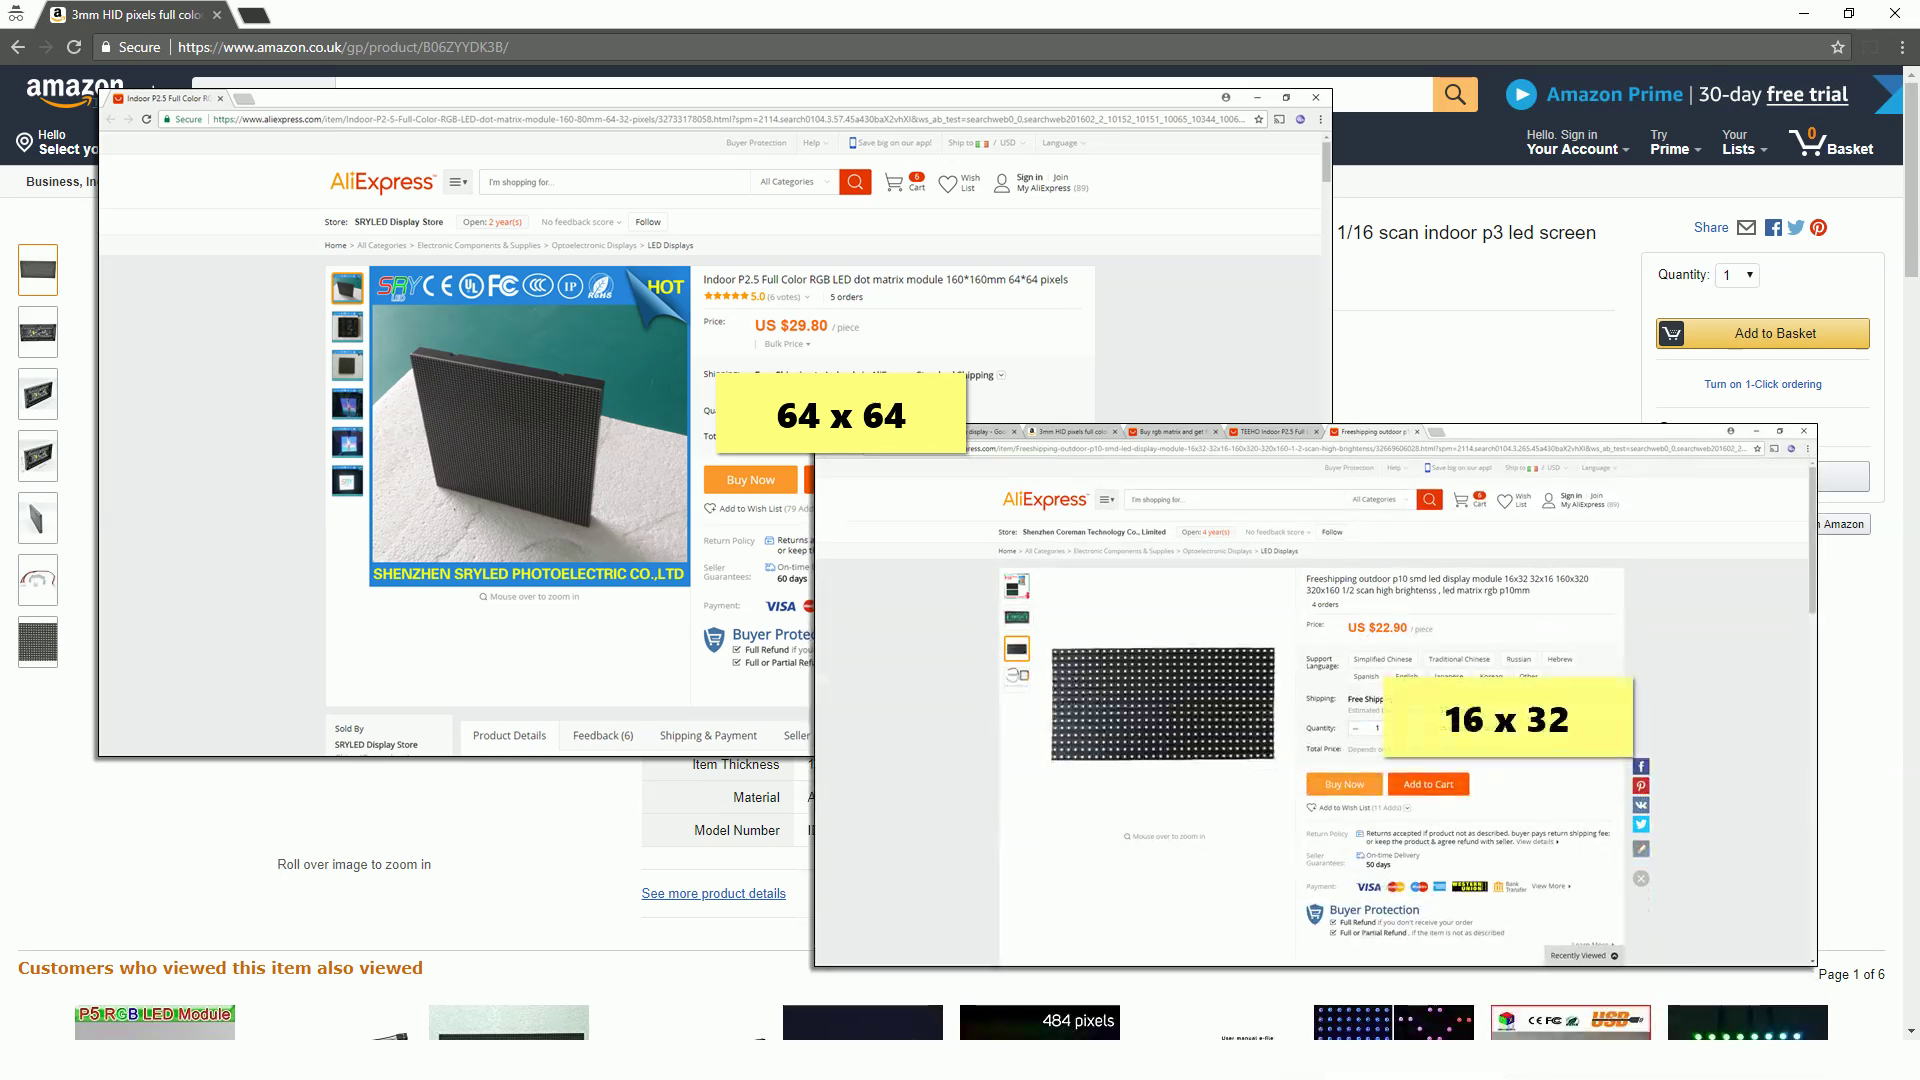Select the Product Details tab on AliExpress
The image size is (1920, 1080).
[509, 735]
